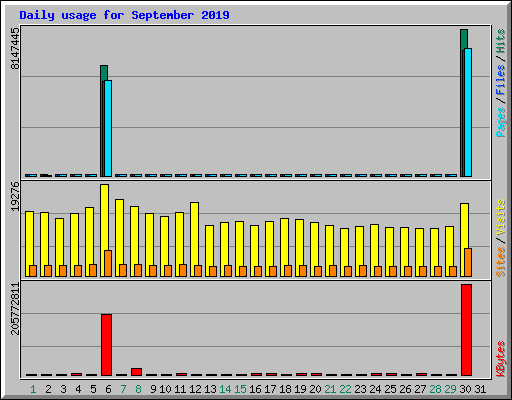
Task: Click the KBytes axis value 205772811
Action: 15,309
